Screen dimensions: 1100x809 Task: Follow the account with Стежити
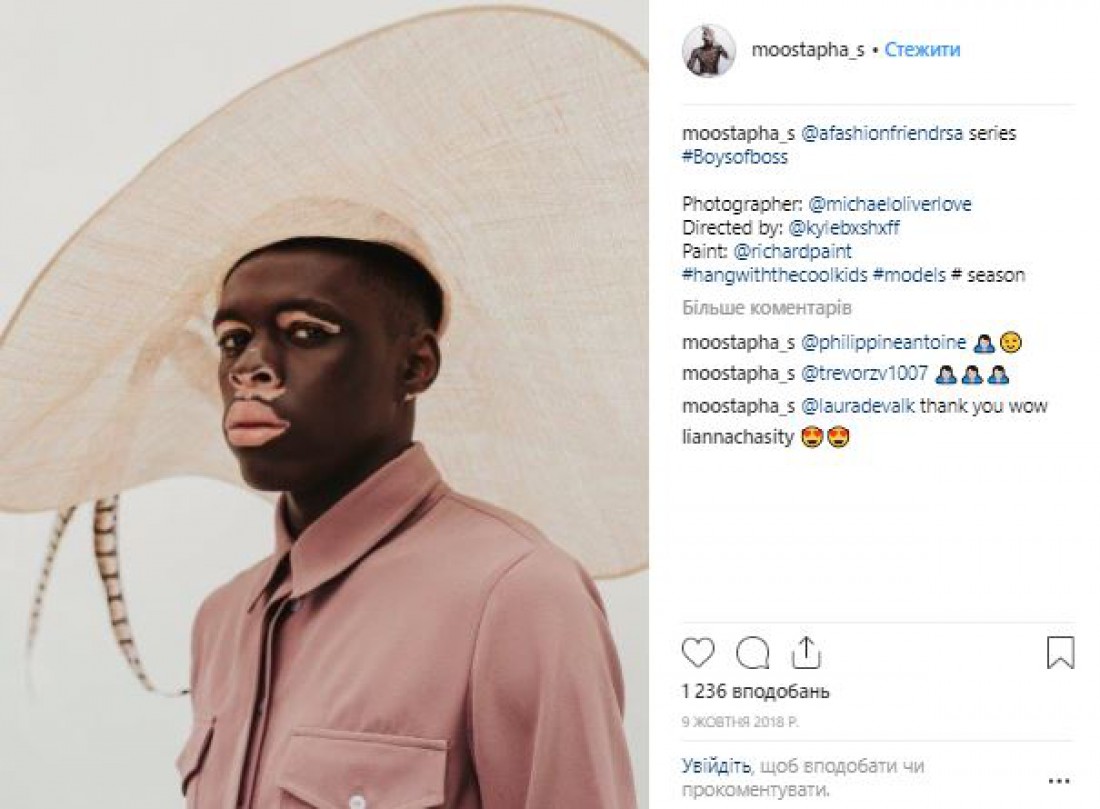point(922,50)
